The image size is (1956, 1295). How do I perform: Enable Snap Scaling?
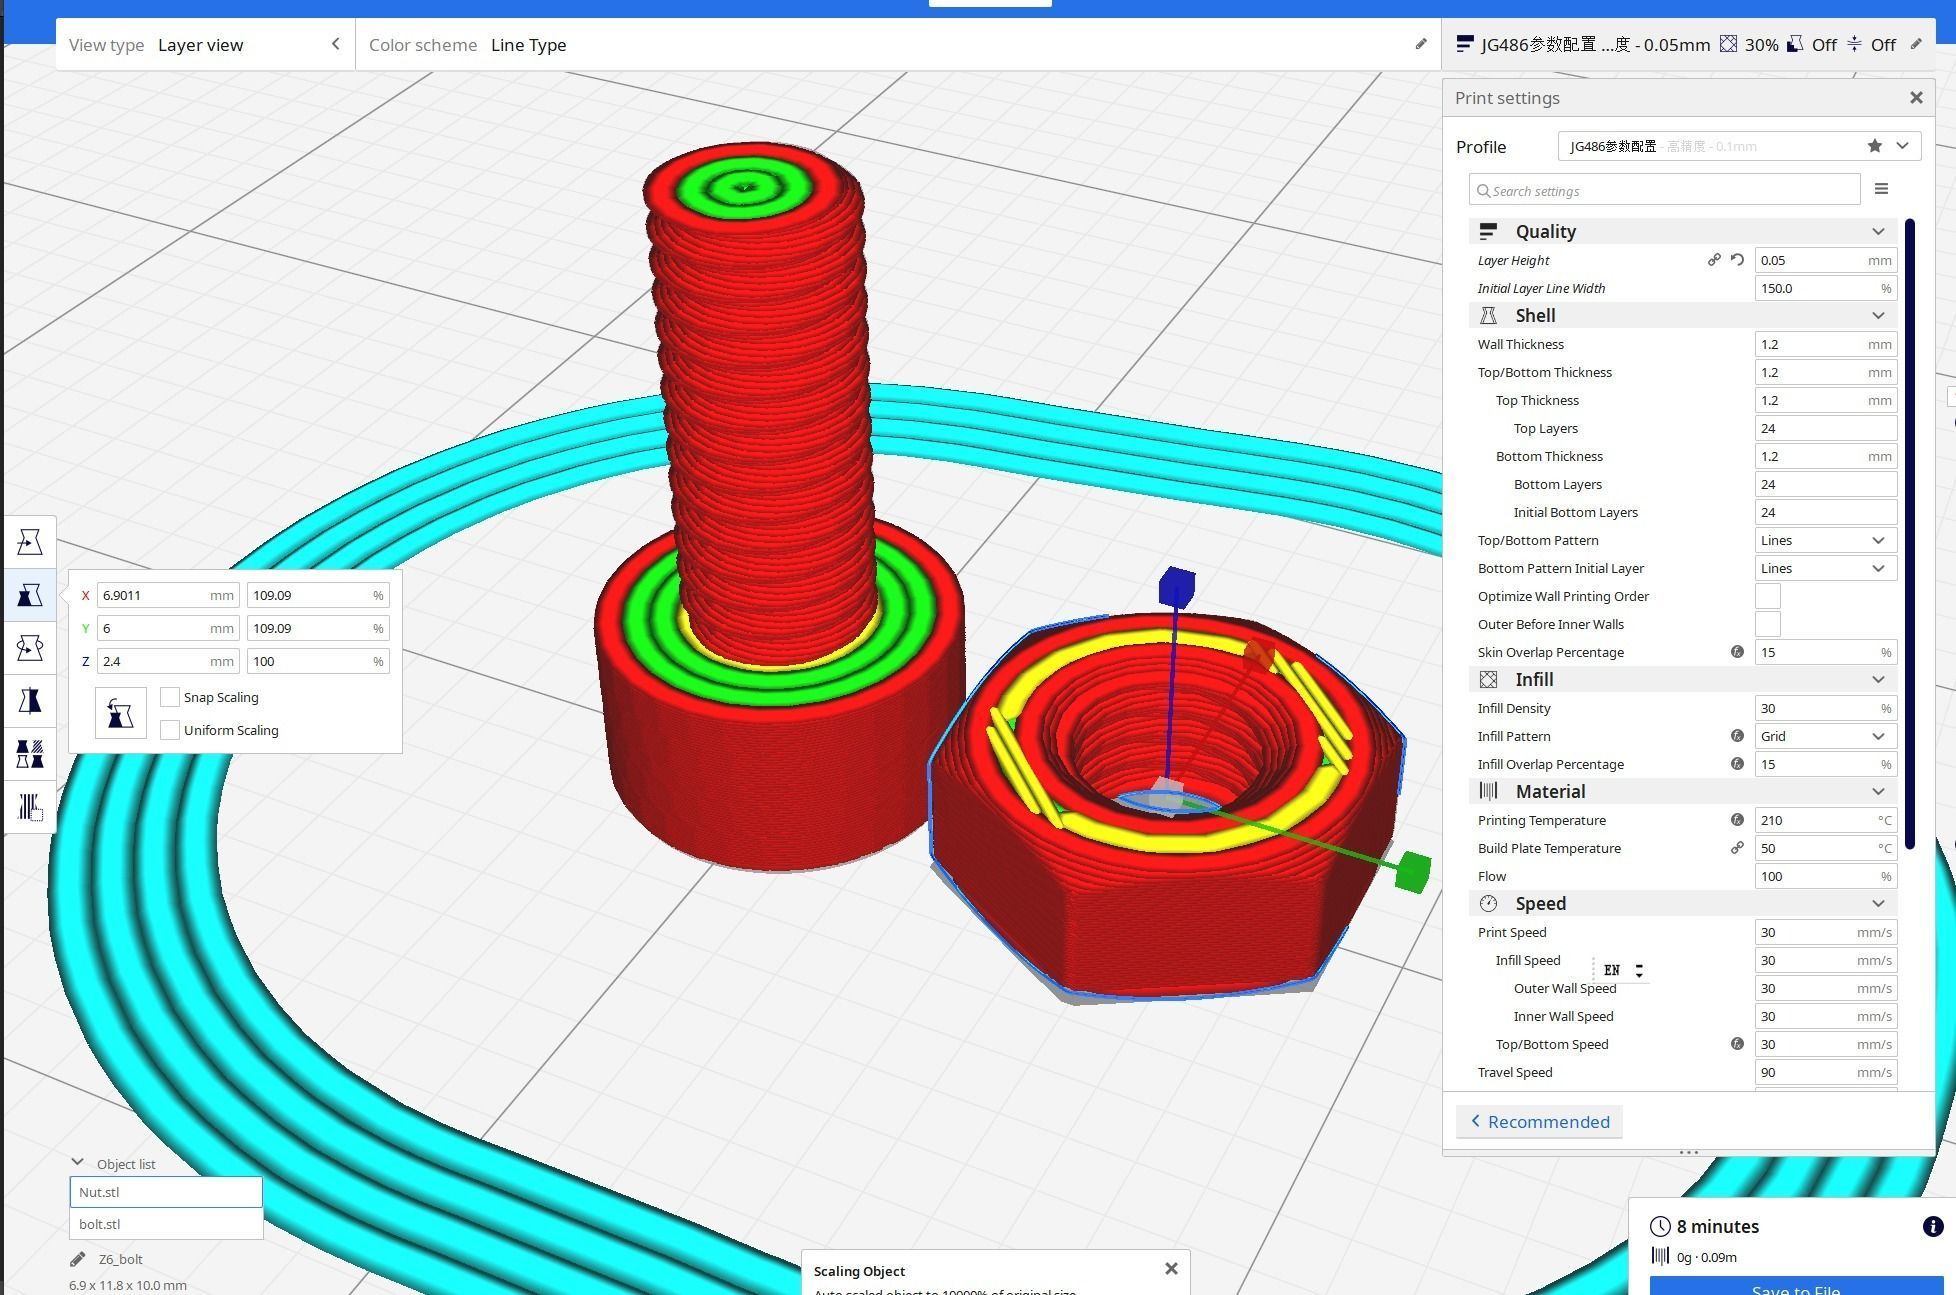[170, 696]
